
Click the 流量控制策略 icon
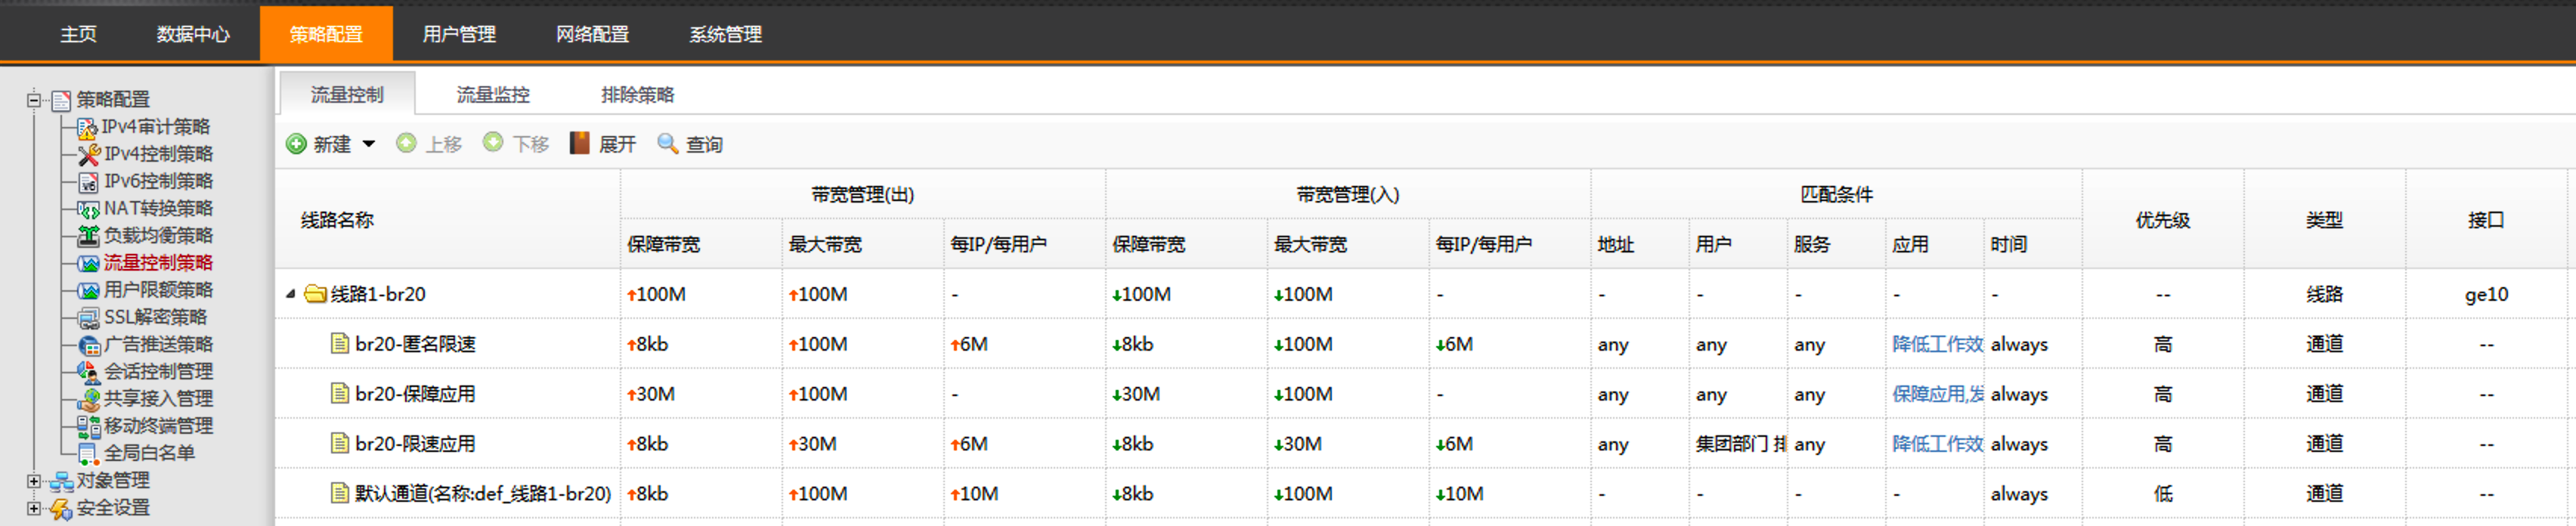tap(89, 263)
